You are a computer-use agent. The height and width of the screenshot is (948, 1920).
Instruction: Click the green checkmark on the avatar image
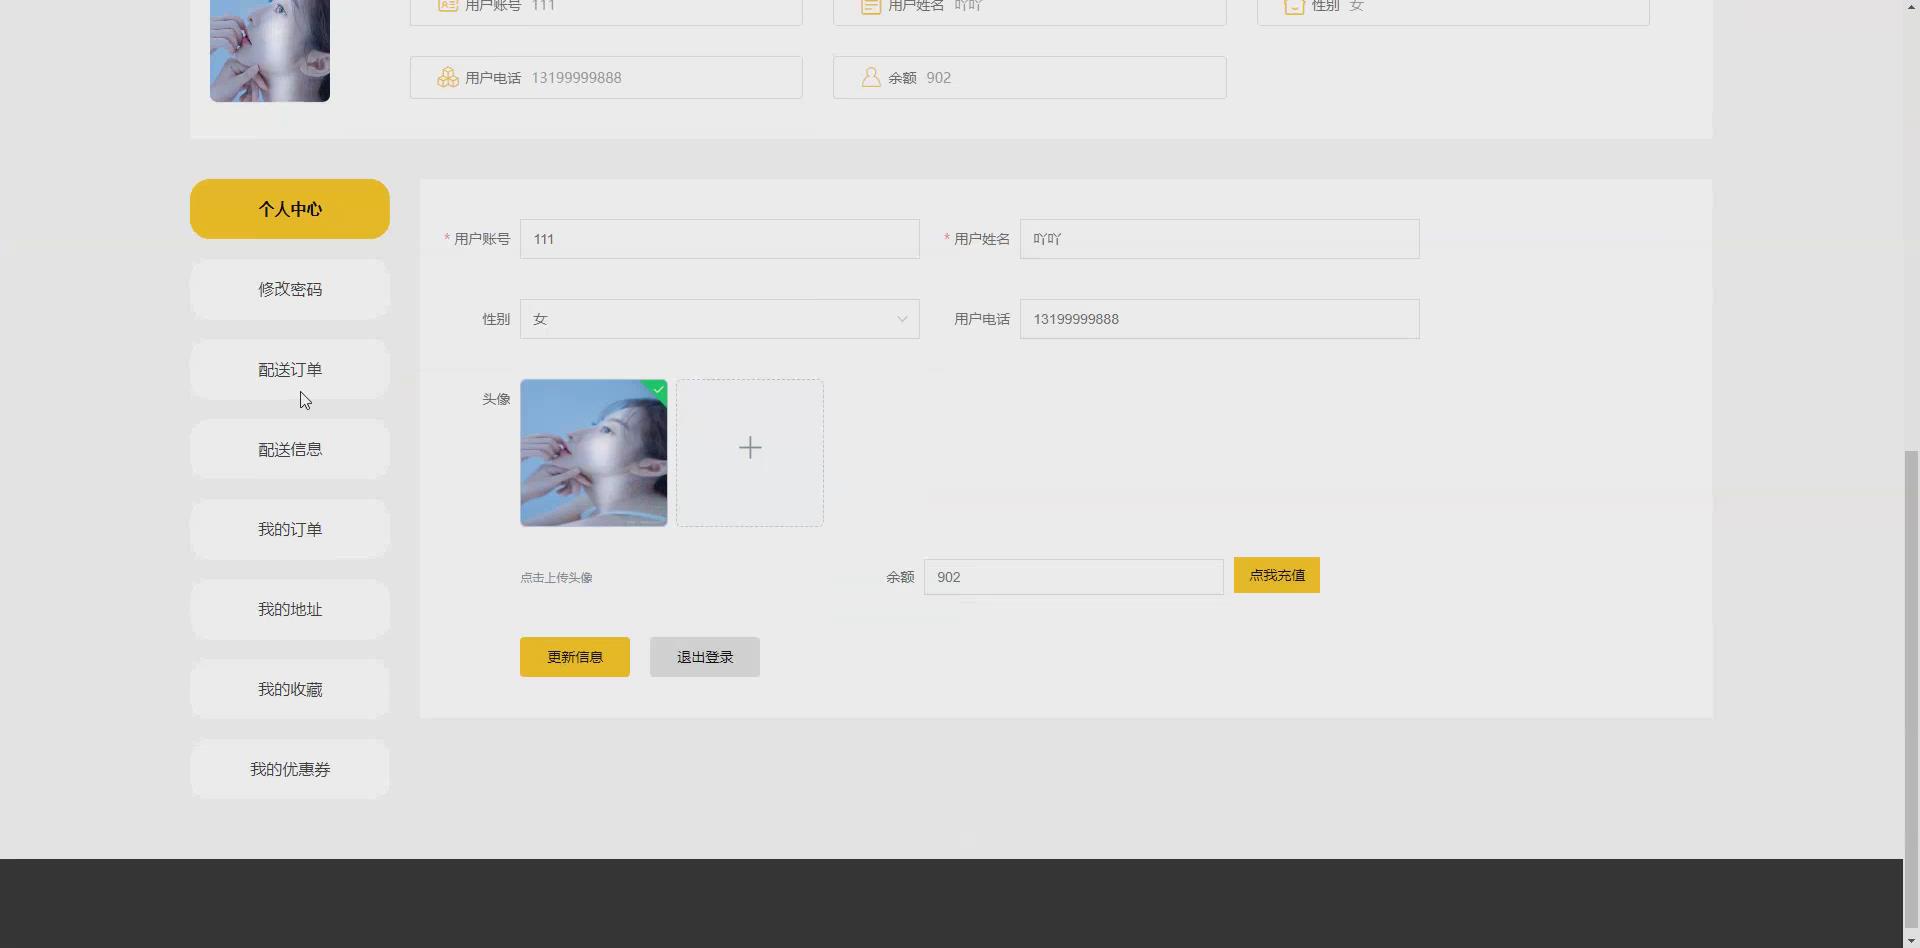pyautogui.click(x=656, y=390)
